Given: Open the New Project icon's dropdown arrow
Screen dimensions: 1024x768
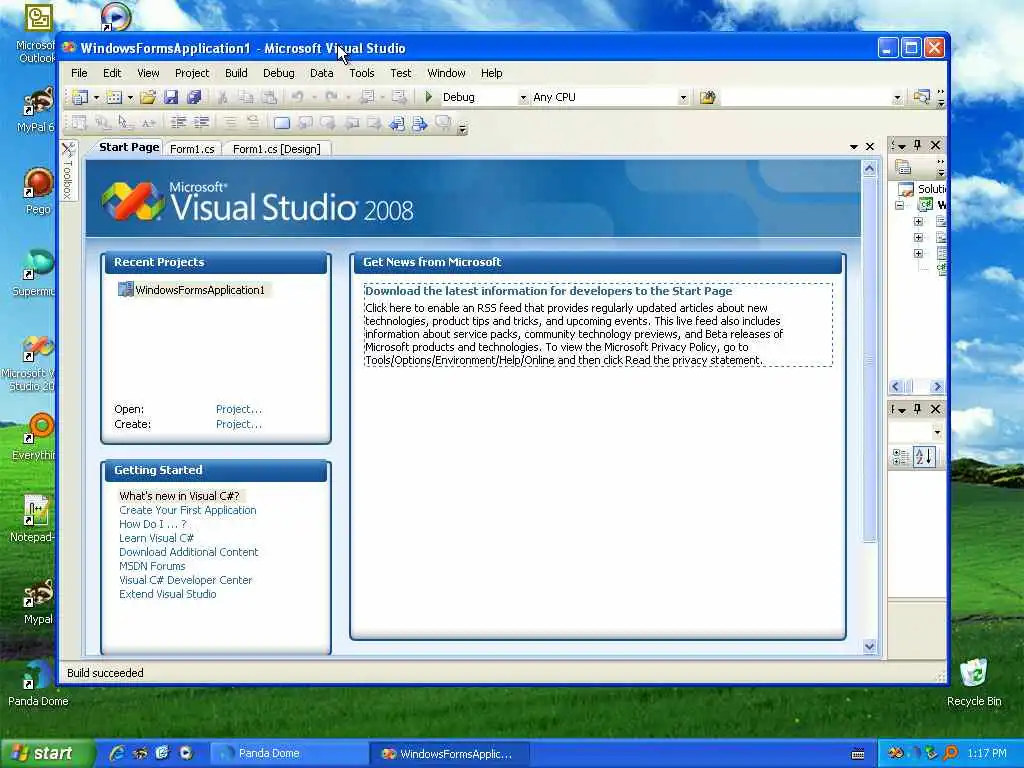Looking at the screenshot, I should [x=96, y=97].
